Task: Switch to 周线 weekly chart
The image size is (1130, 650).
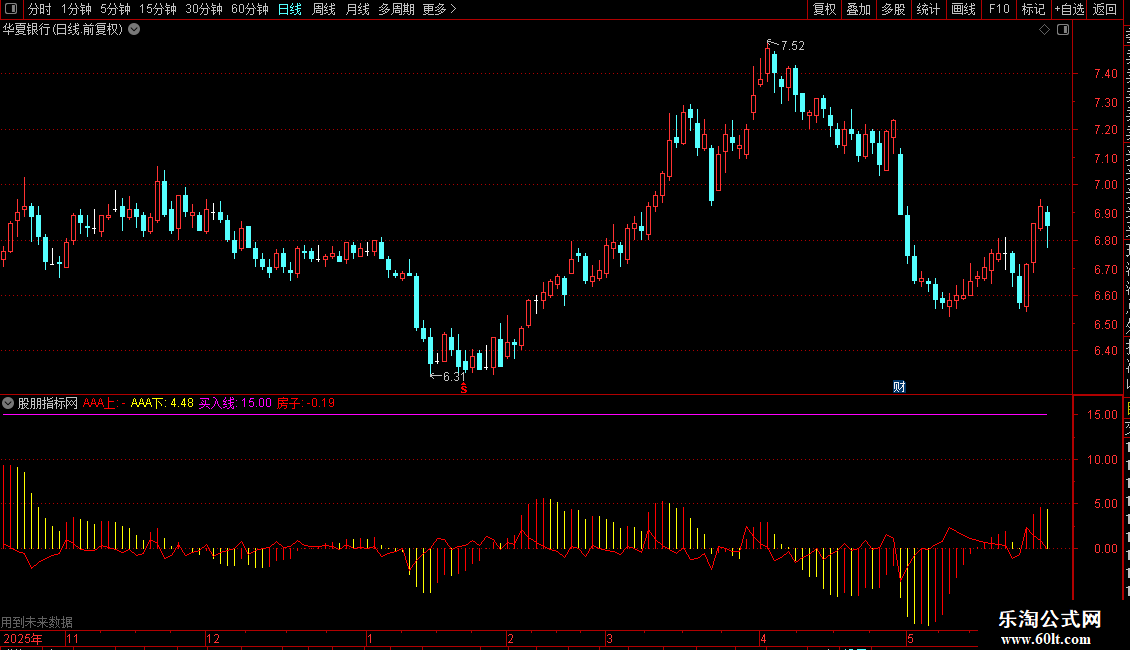Action: pyautogui.click(x=324, y=9)
